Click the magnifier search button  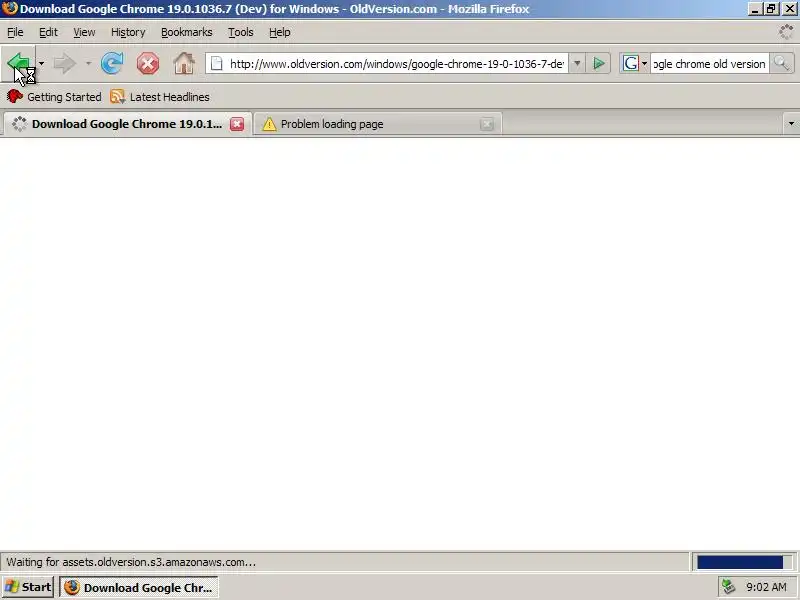[x=782, y=64]
